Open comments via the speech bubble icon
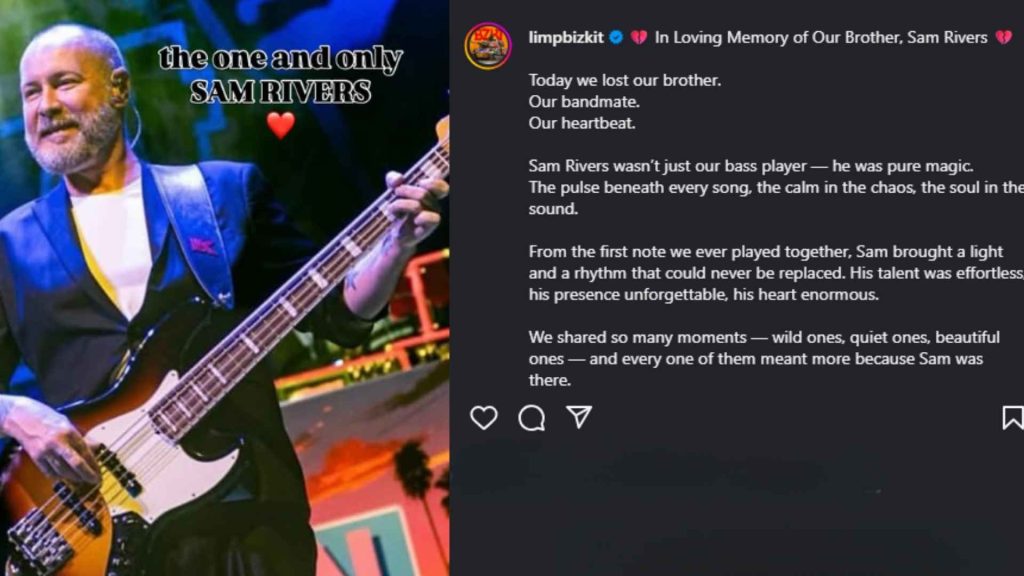This screenshot has width=1024, height=576. tap(532, 417)
